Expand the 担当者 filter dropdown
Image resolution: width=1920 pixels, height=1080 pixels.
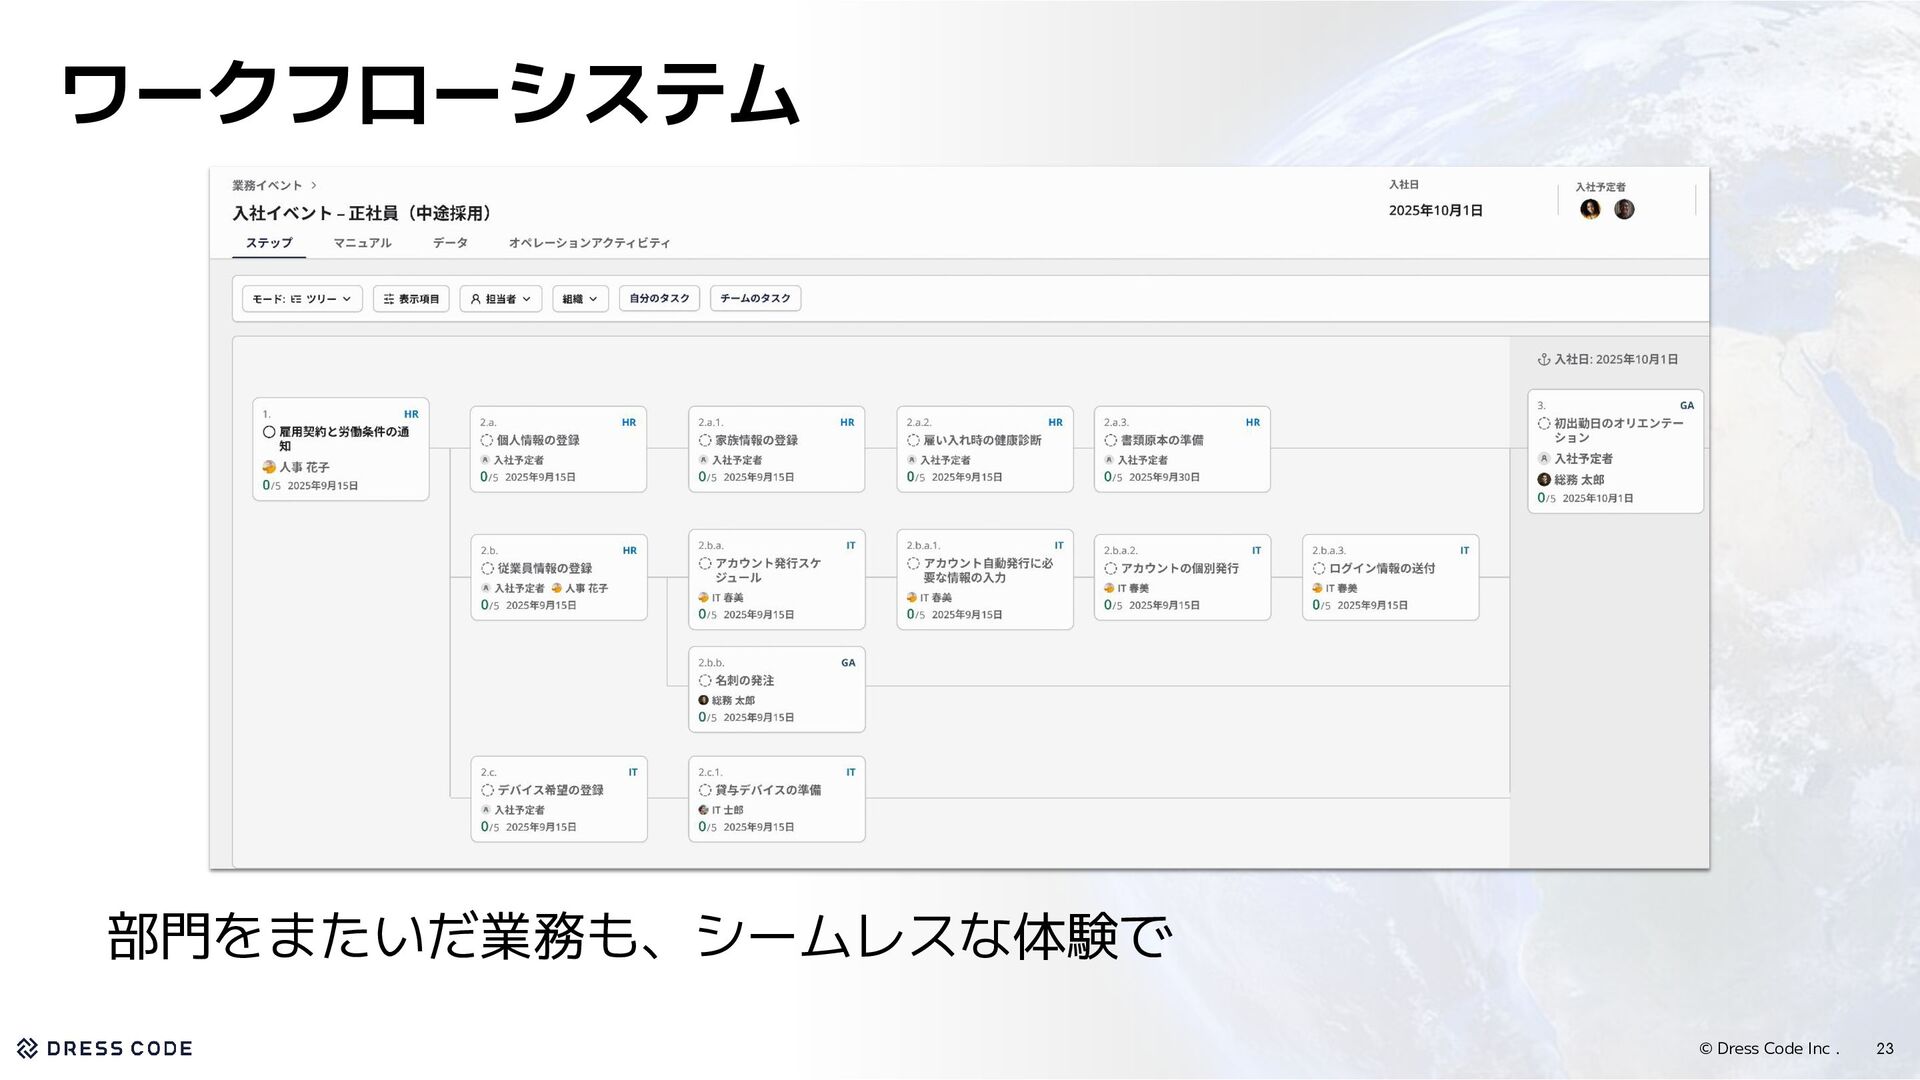point(500,299)
